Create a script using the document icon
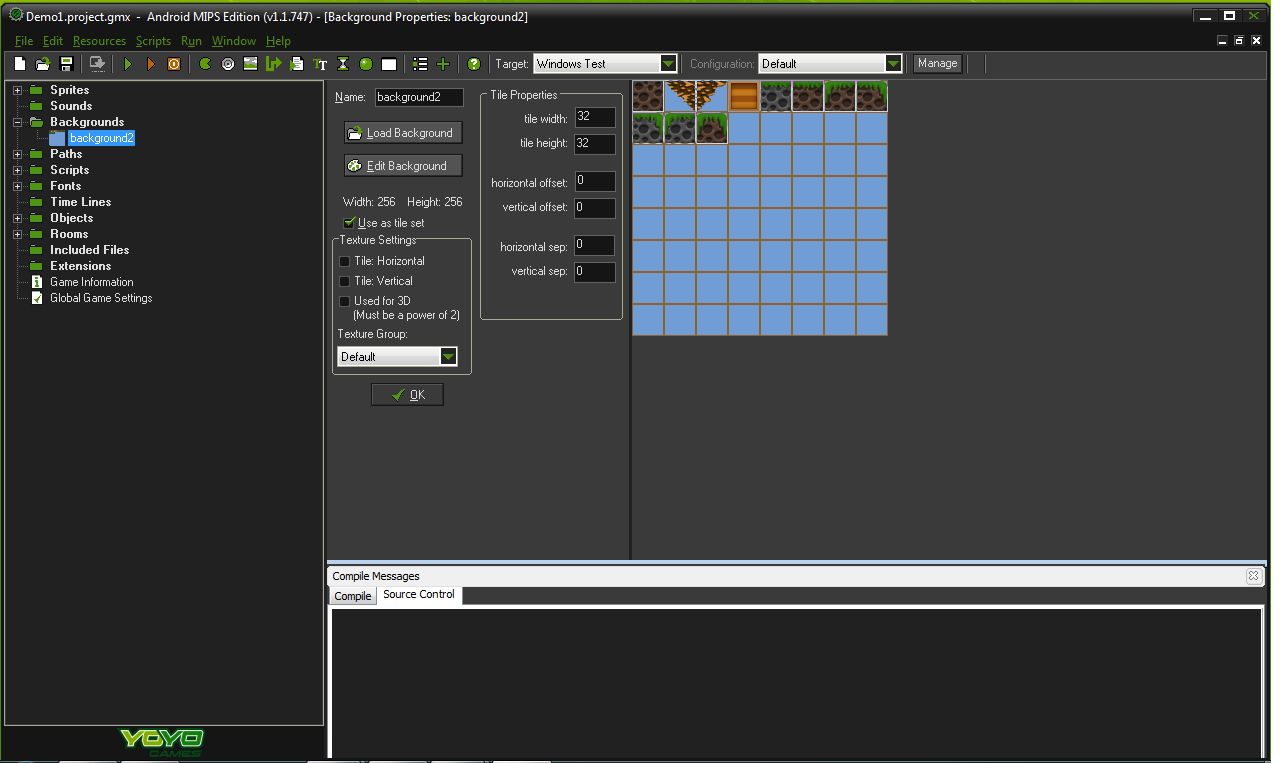This screenshot has height=763, width=1280. (x=297, y=64)
